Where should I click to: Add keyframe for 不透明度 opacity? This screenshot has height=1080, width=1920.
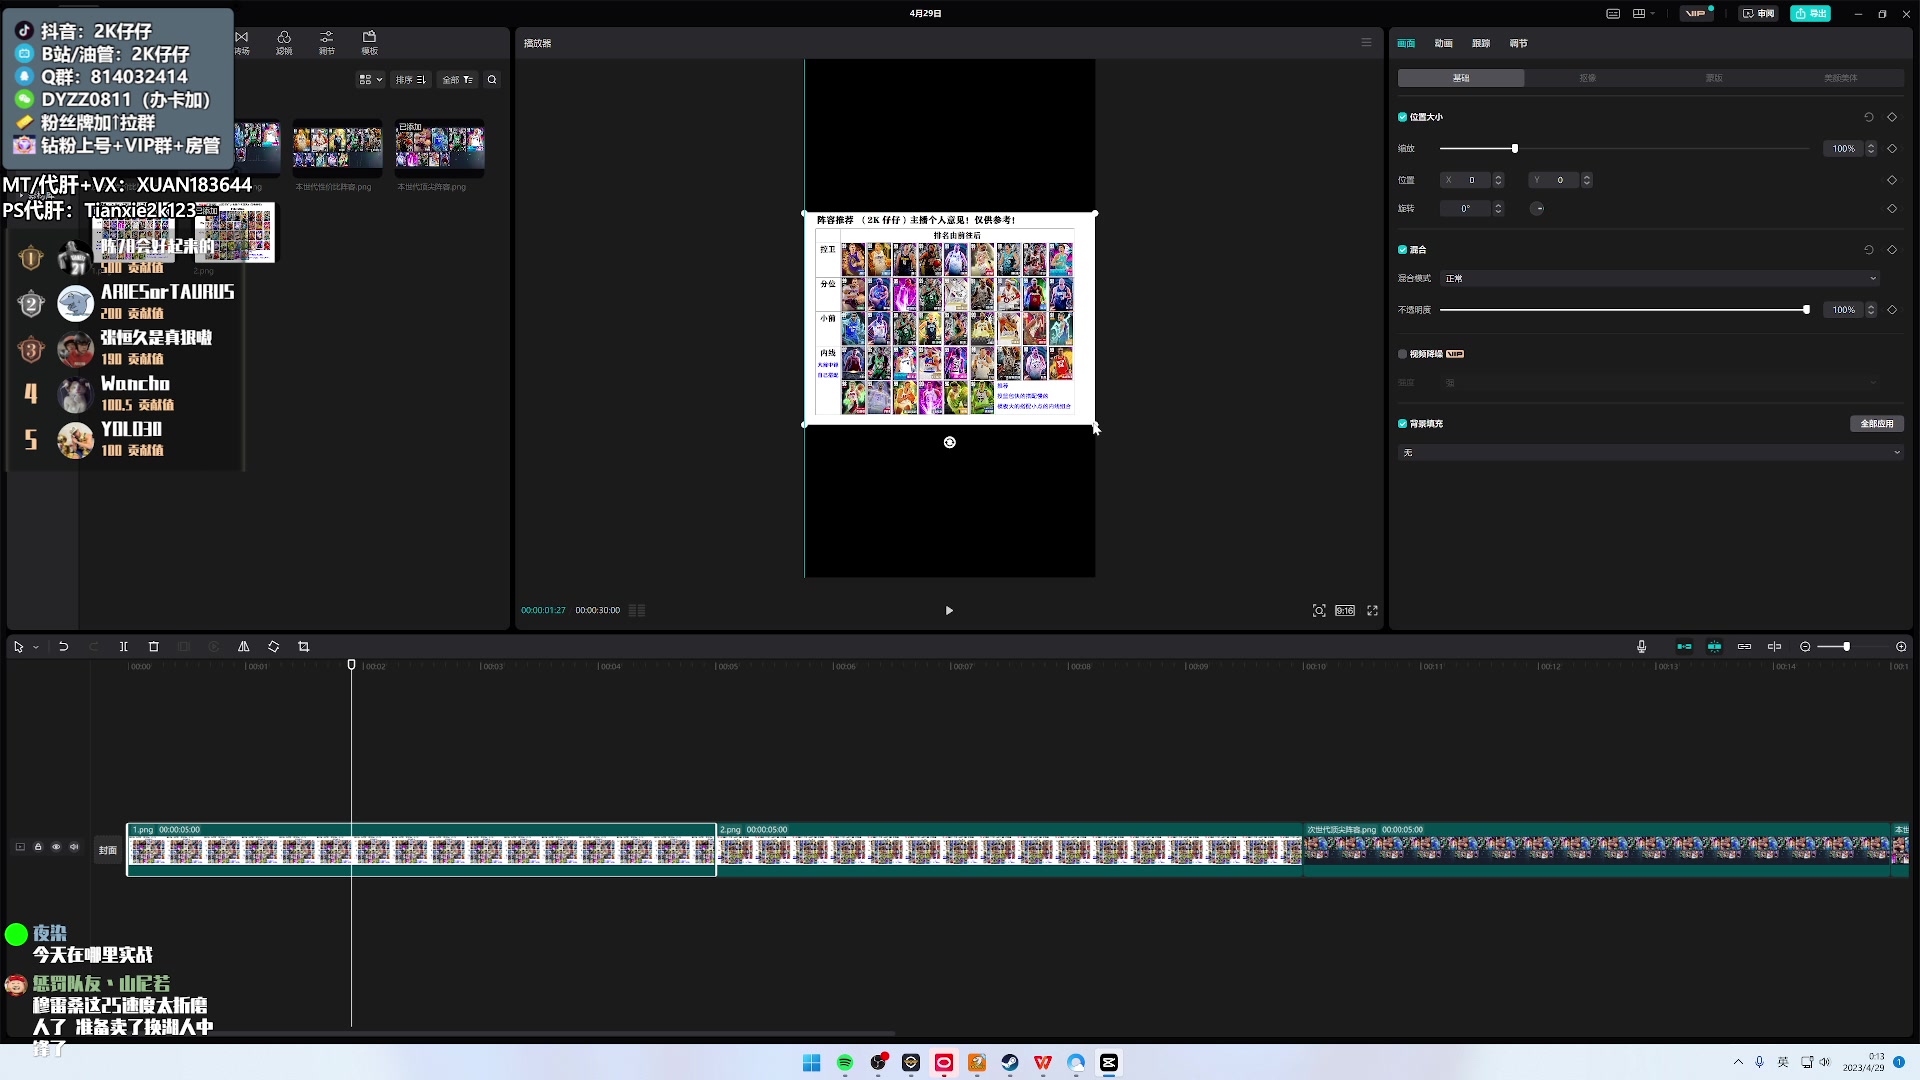coord(1892,310)
